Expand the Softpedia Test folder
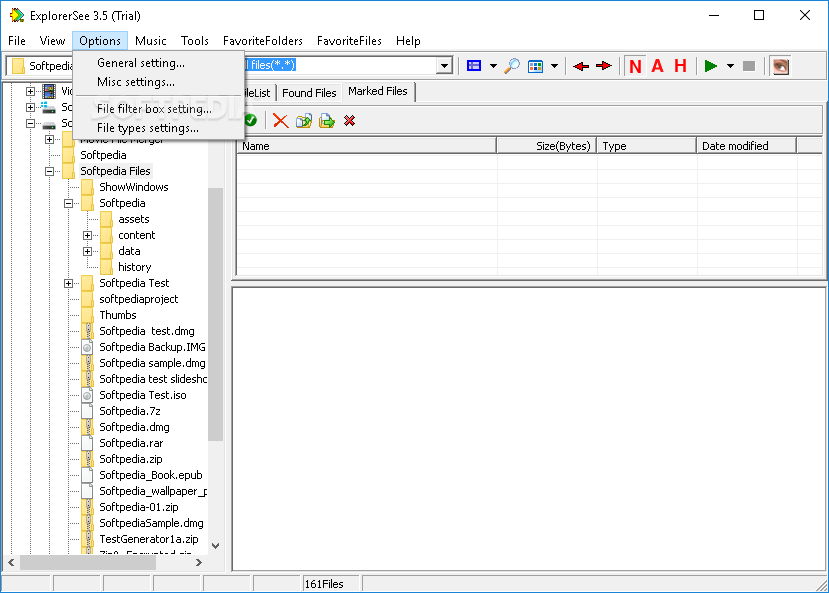Viewport: 829px width, 593px height. pyautogui.click(x=68, y=283)
